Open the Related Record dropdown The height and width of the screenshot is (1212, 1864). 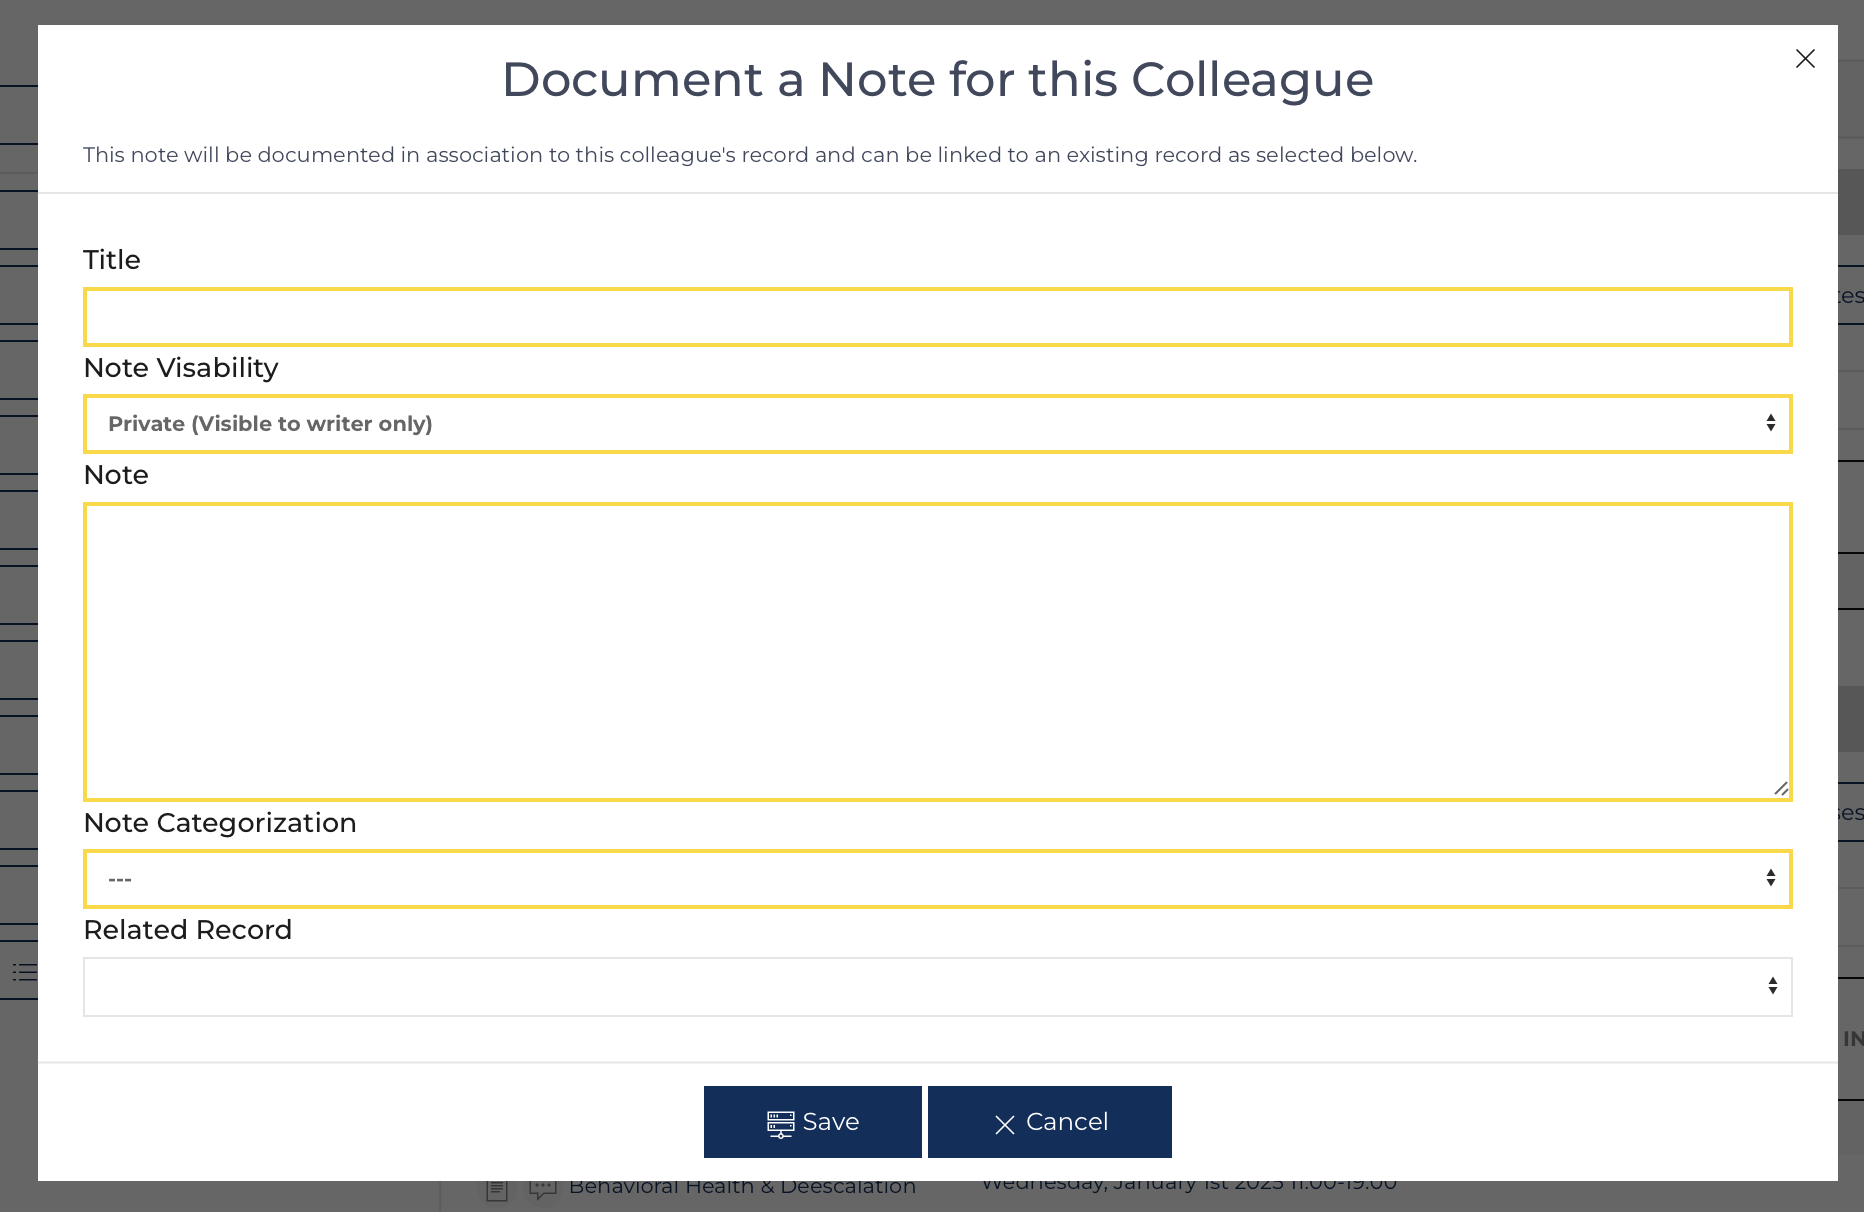937,986
